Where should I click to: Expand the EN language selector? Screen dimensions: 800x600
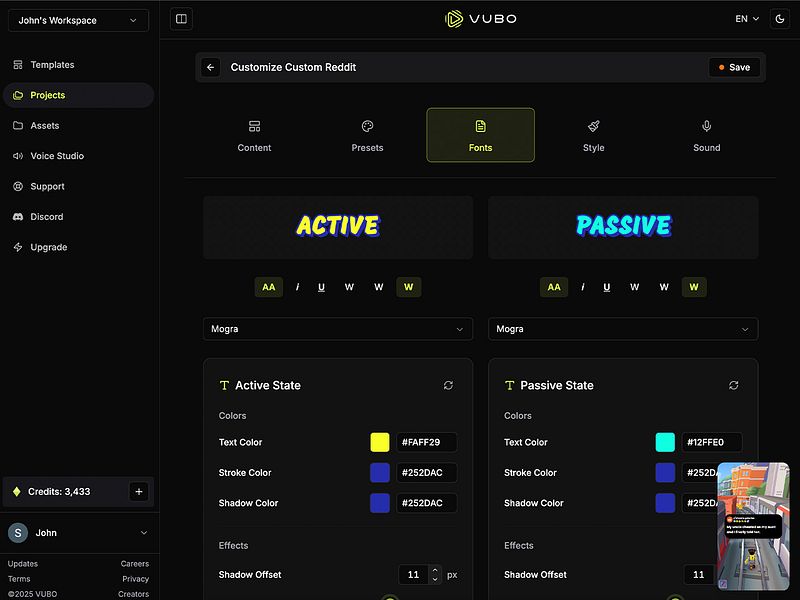click(x=744, y=18)
